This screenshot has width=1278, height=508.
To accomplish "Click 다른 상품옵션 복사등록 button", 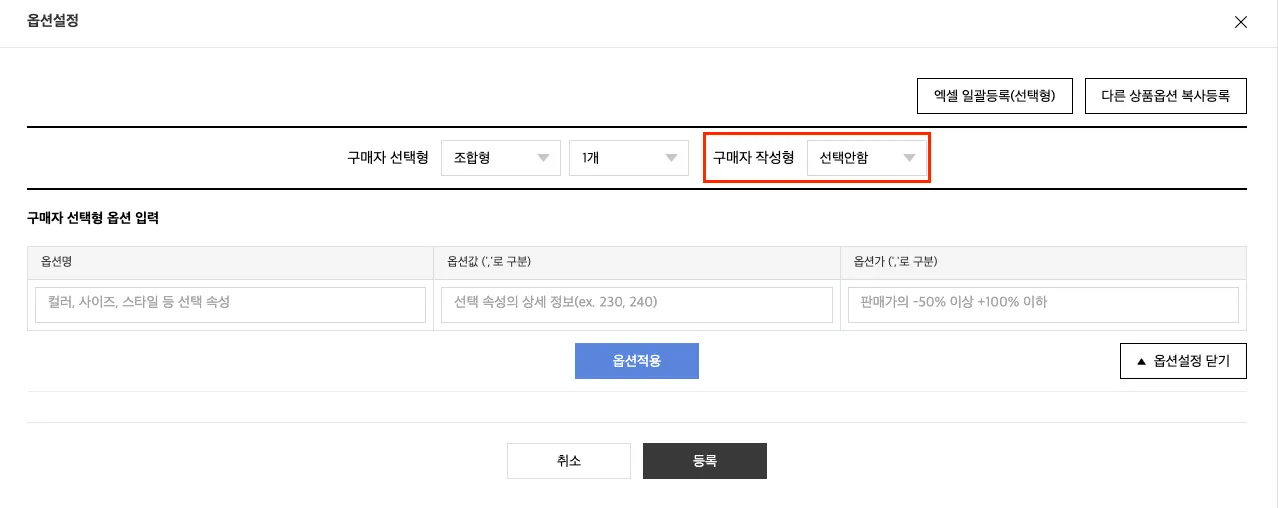I will (1165, 96).
